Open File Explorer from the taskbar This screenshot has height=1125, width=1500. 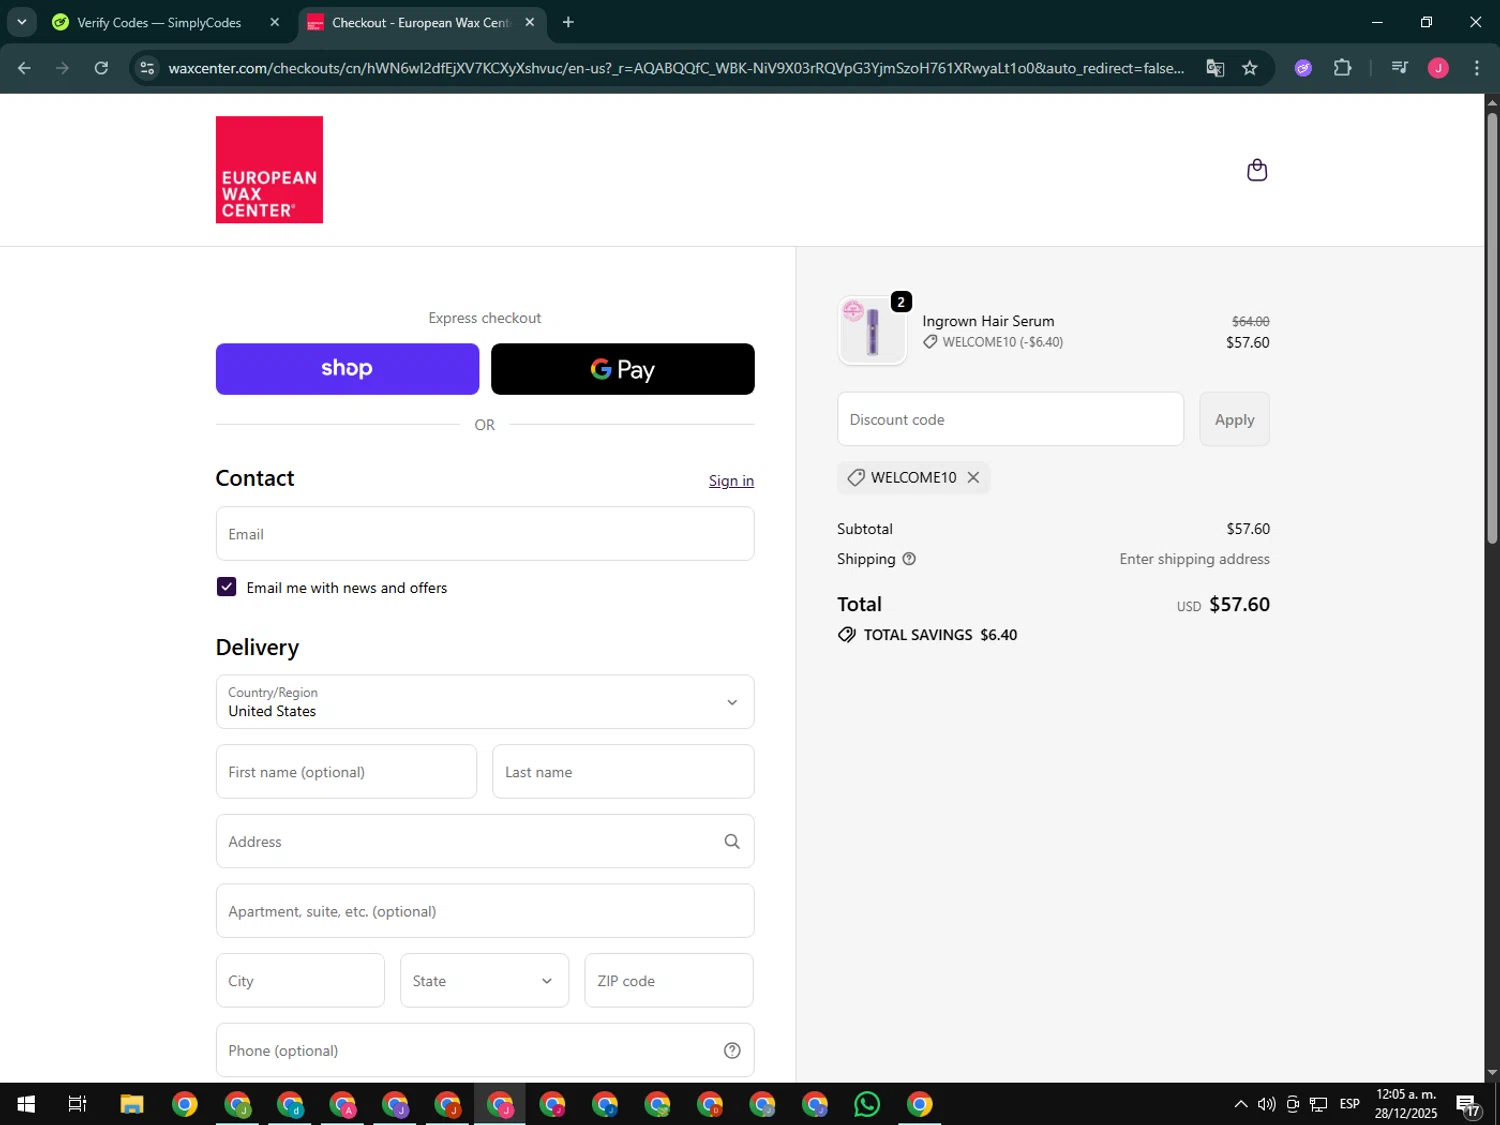pyautogui.click(x=132, y=1104)
